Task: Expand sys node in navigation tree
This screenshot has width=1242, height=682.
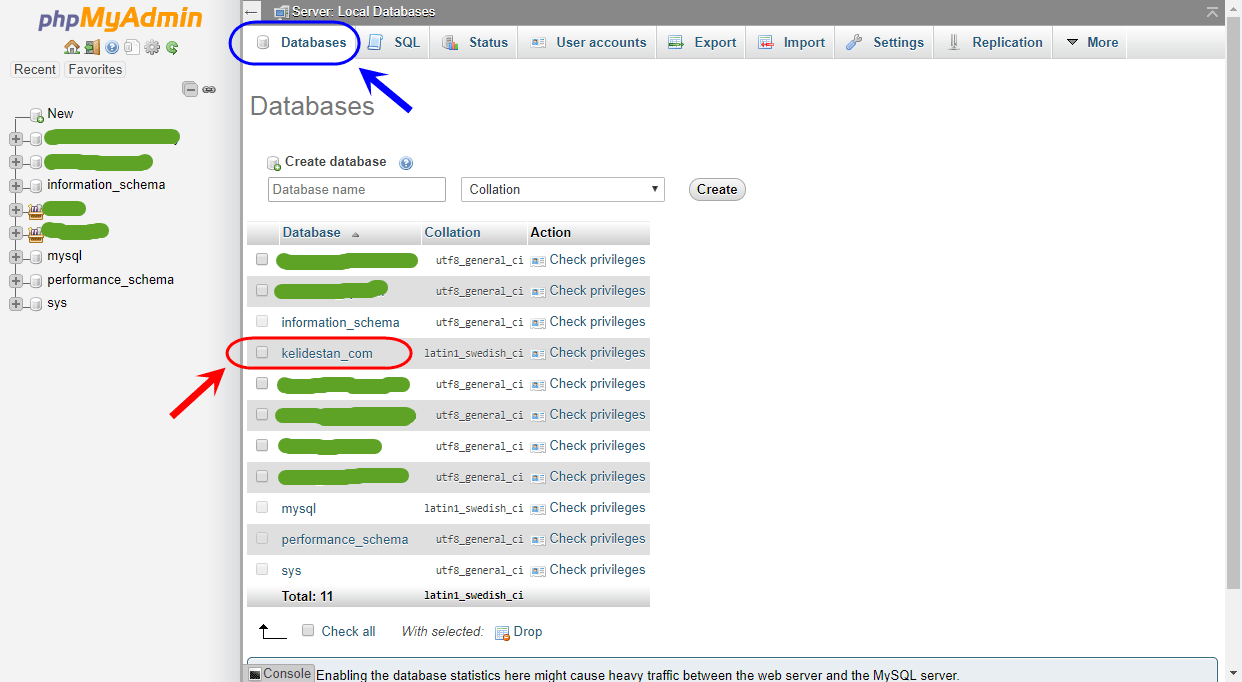Action: click(16, 303)
